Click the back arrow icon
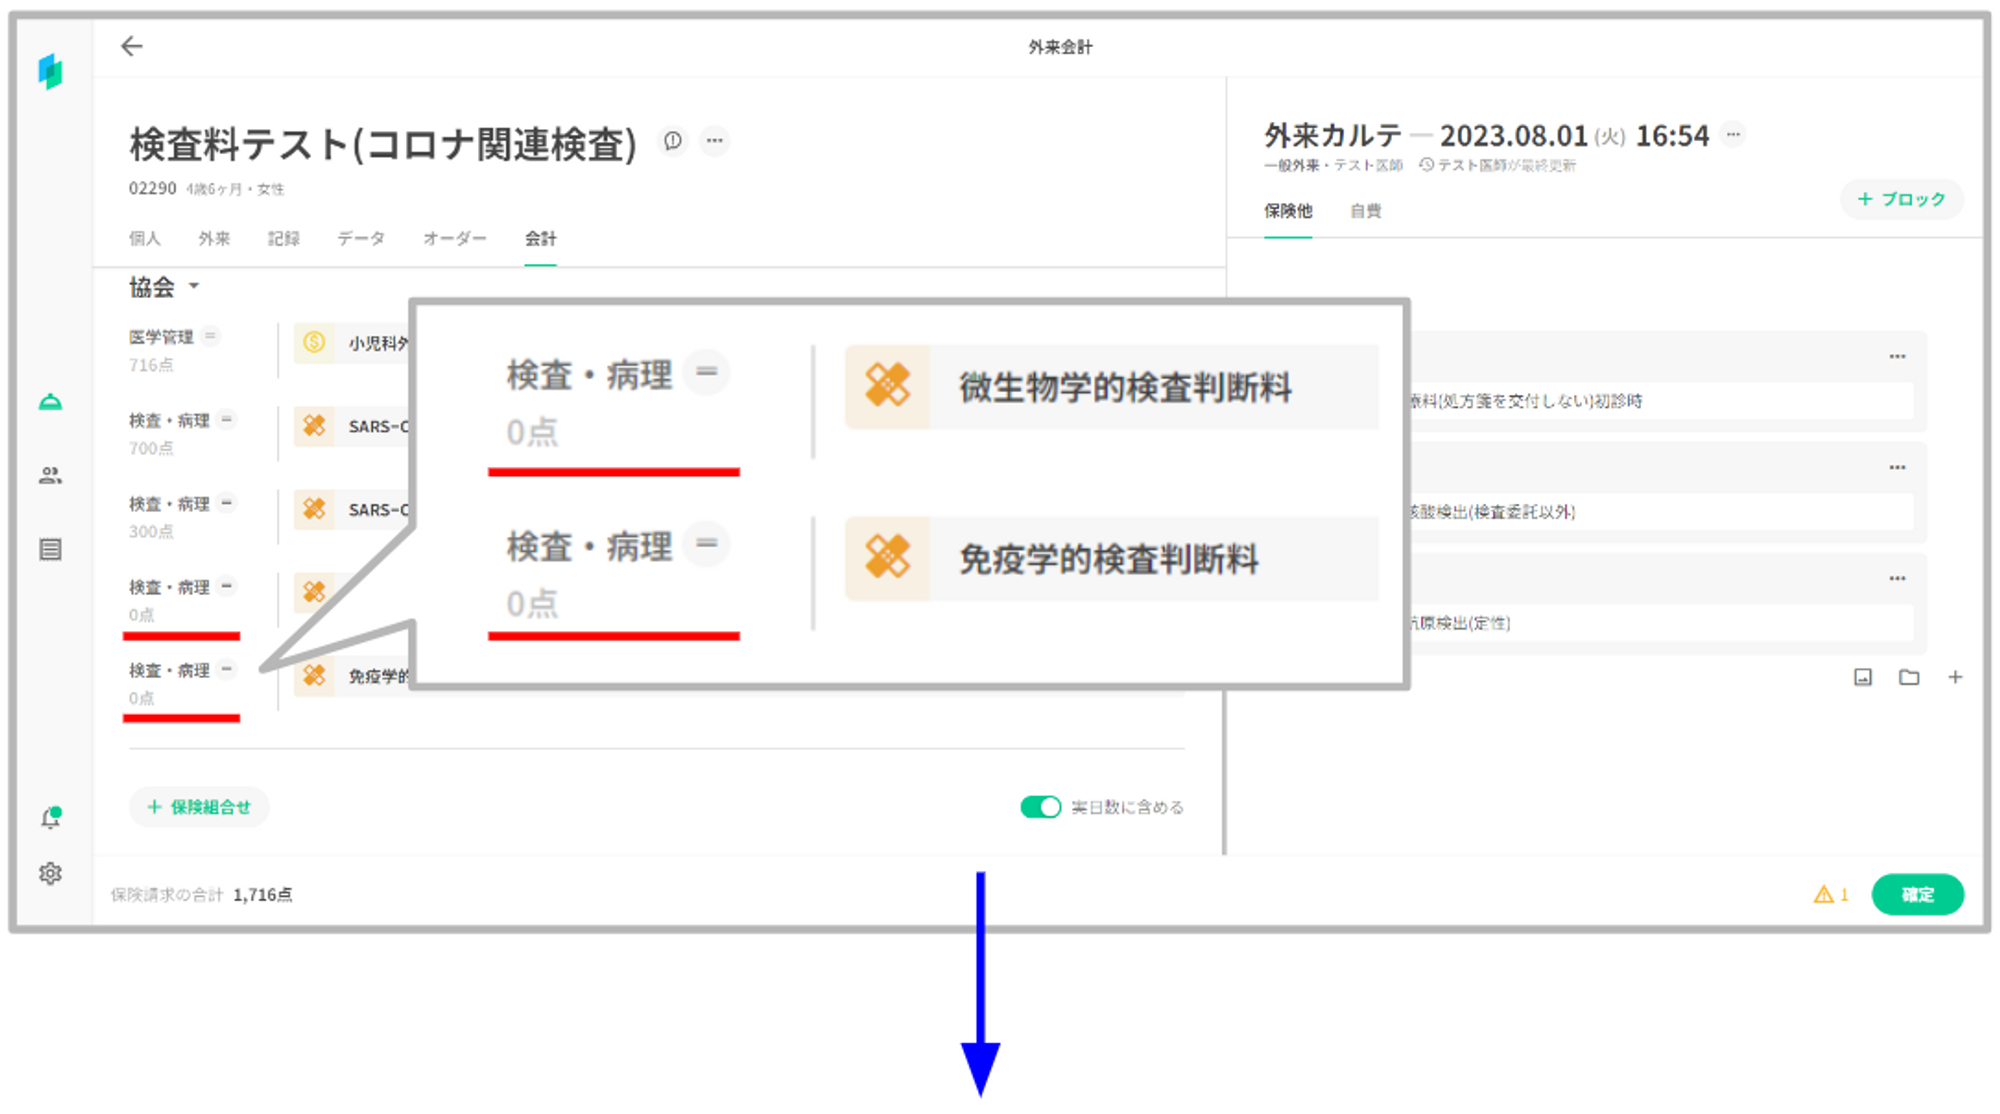 pos(132,46)
